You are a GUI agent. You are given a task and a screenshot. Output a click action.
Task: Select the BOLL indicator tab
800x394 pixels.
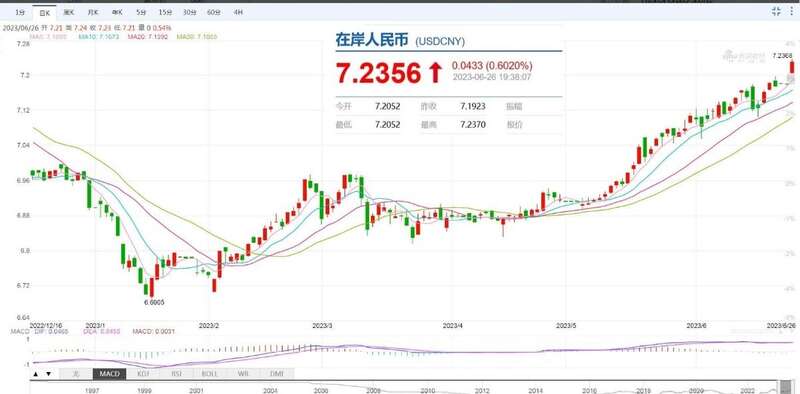click(x=210, y=374)
